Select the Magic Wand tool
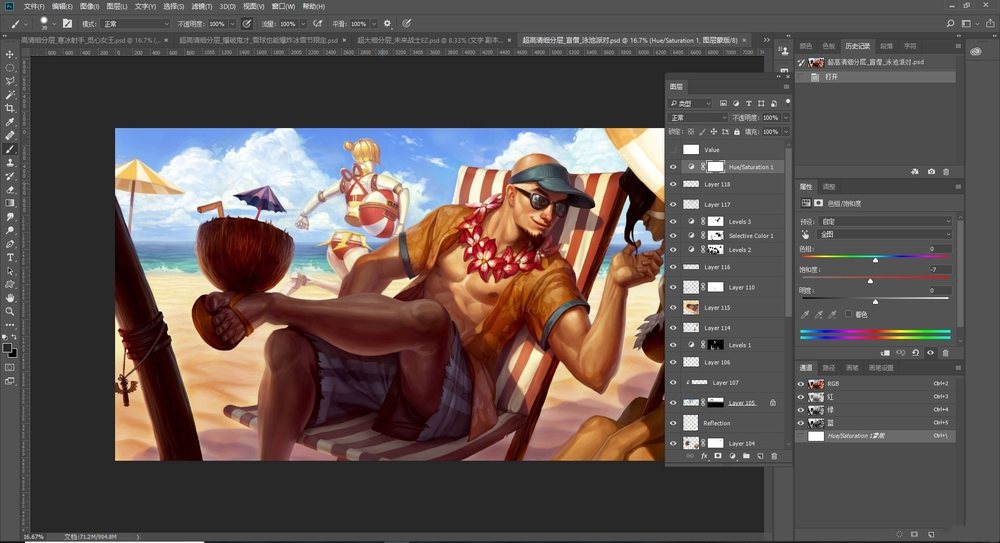The width and height of the screenshot is (1000, 543). [x=10, y=95]
